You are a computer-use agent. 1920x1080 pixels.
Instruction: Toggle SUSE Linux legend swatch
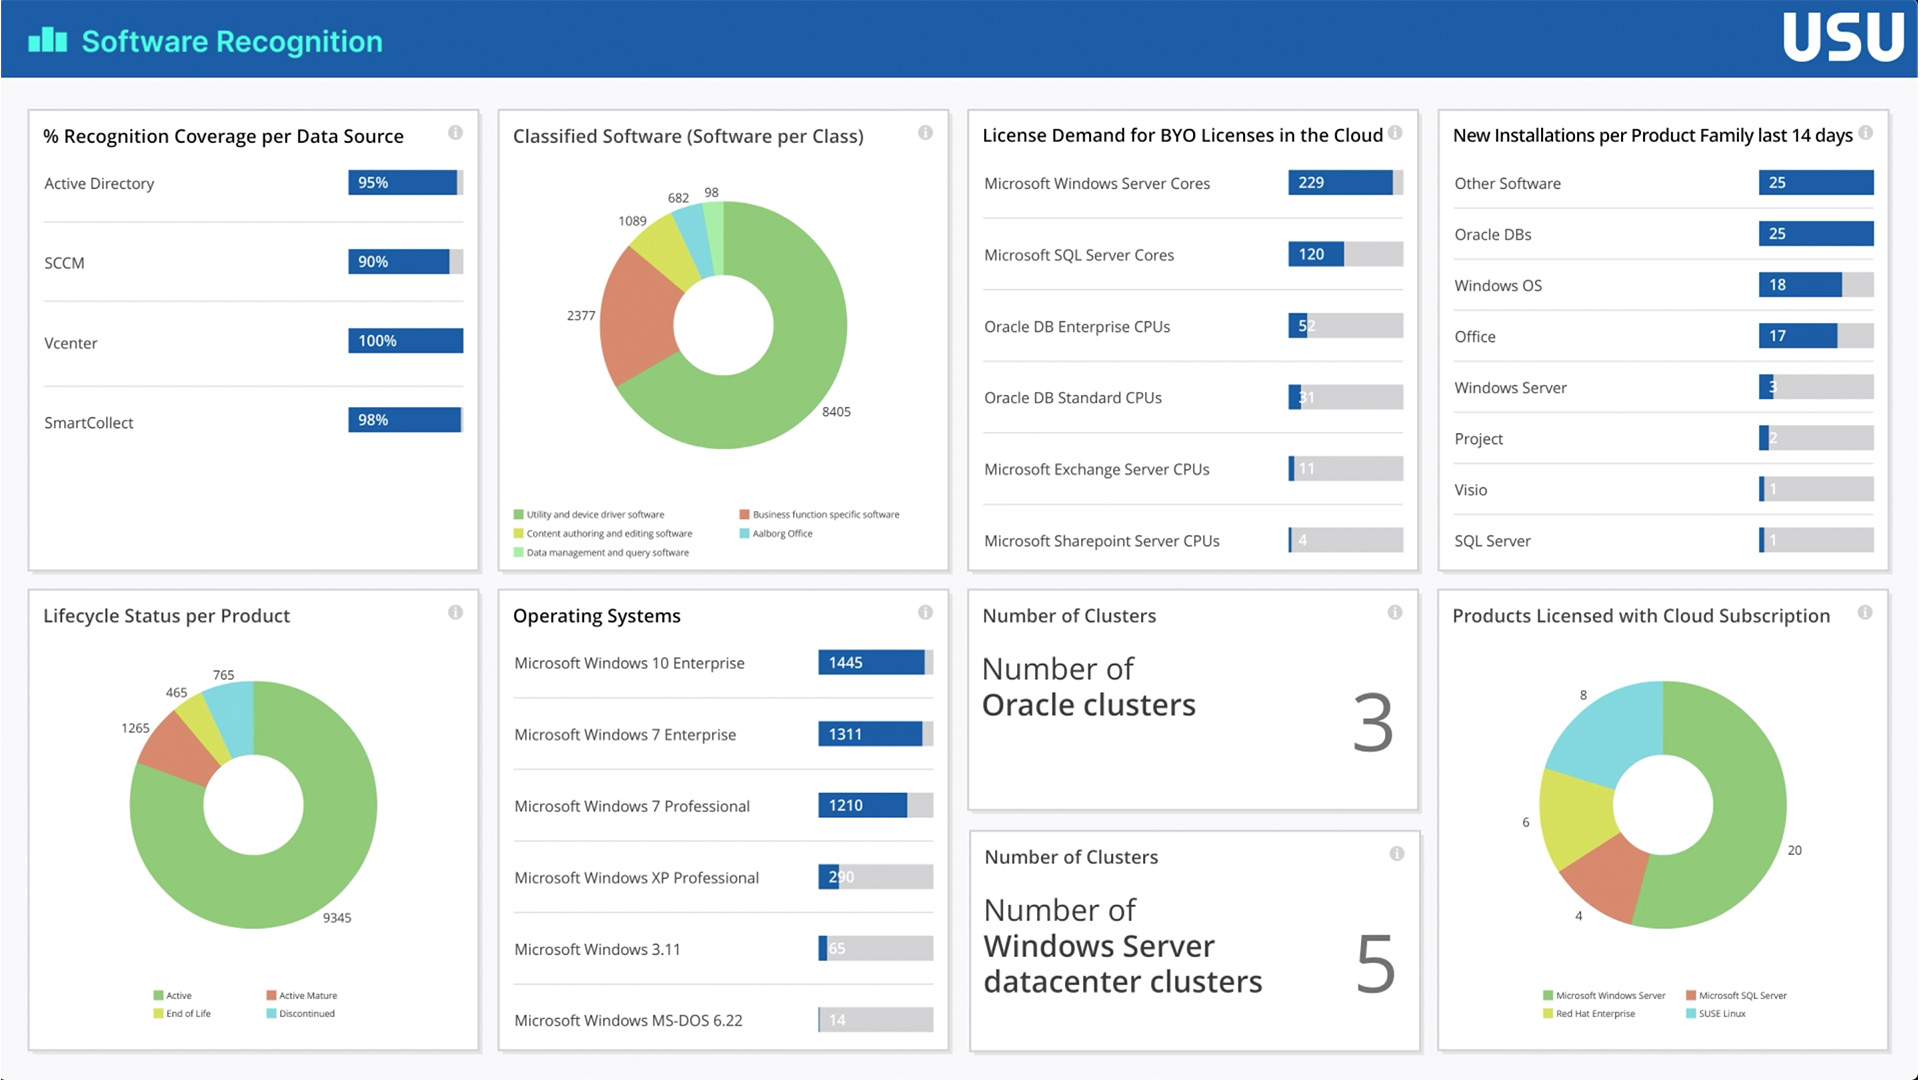[1691, 1014]
